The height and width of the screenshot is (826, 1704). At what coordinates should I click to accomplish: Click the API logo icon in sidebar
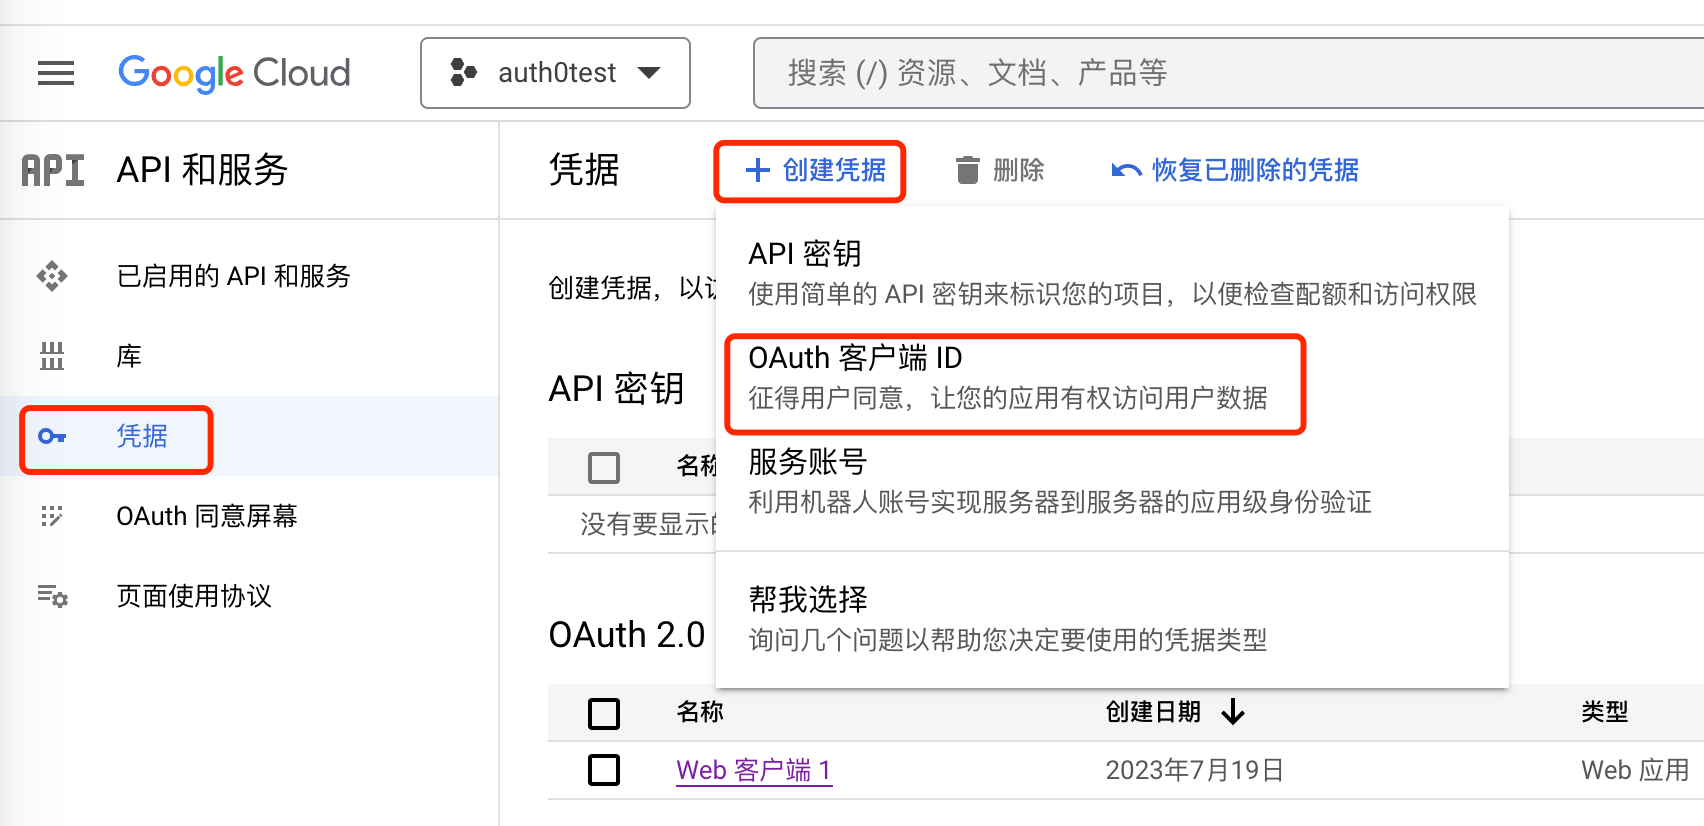[53, 170]
